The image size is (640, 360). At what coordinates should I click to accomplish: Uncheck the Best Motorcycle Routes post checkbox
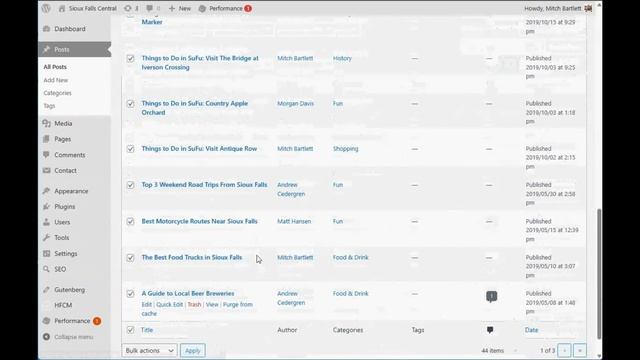click(x=130, y=221)
